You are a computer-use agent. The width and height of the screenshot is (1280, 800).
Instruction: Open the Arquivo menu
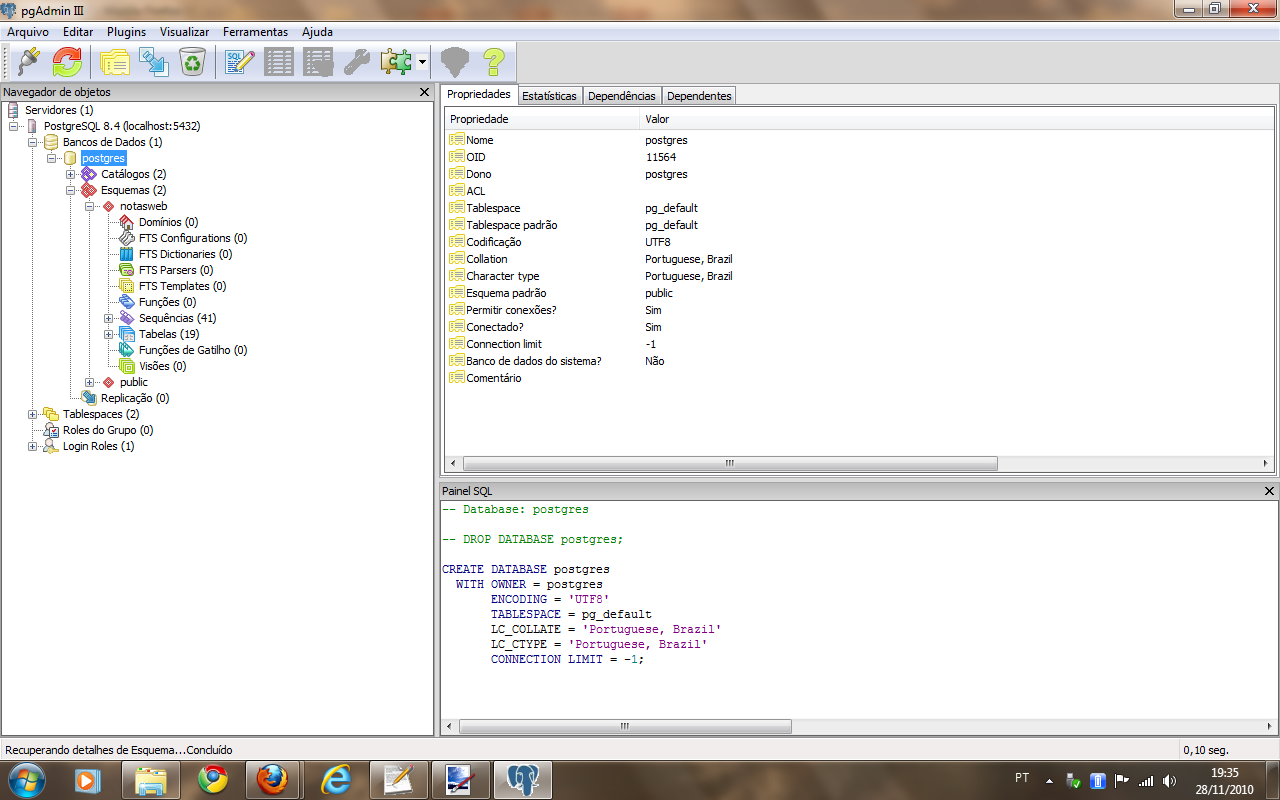tap(28, 32)
